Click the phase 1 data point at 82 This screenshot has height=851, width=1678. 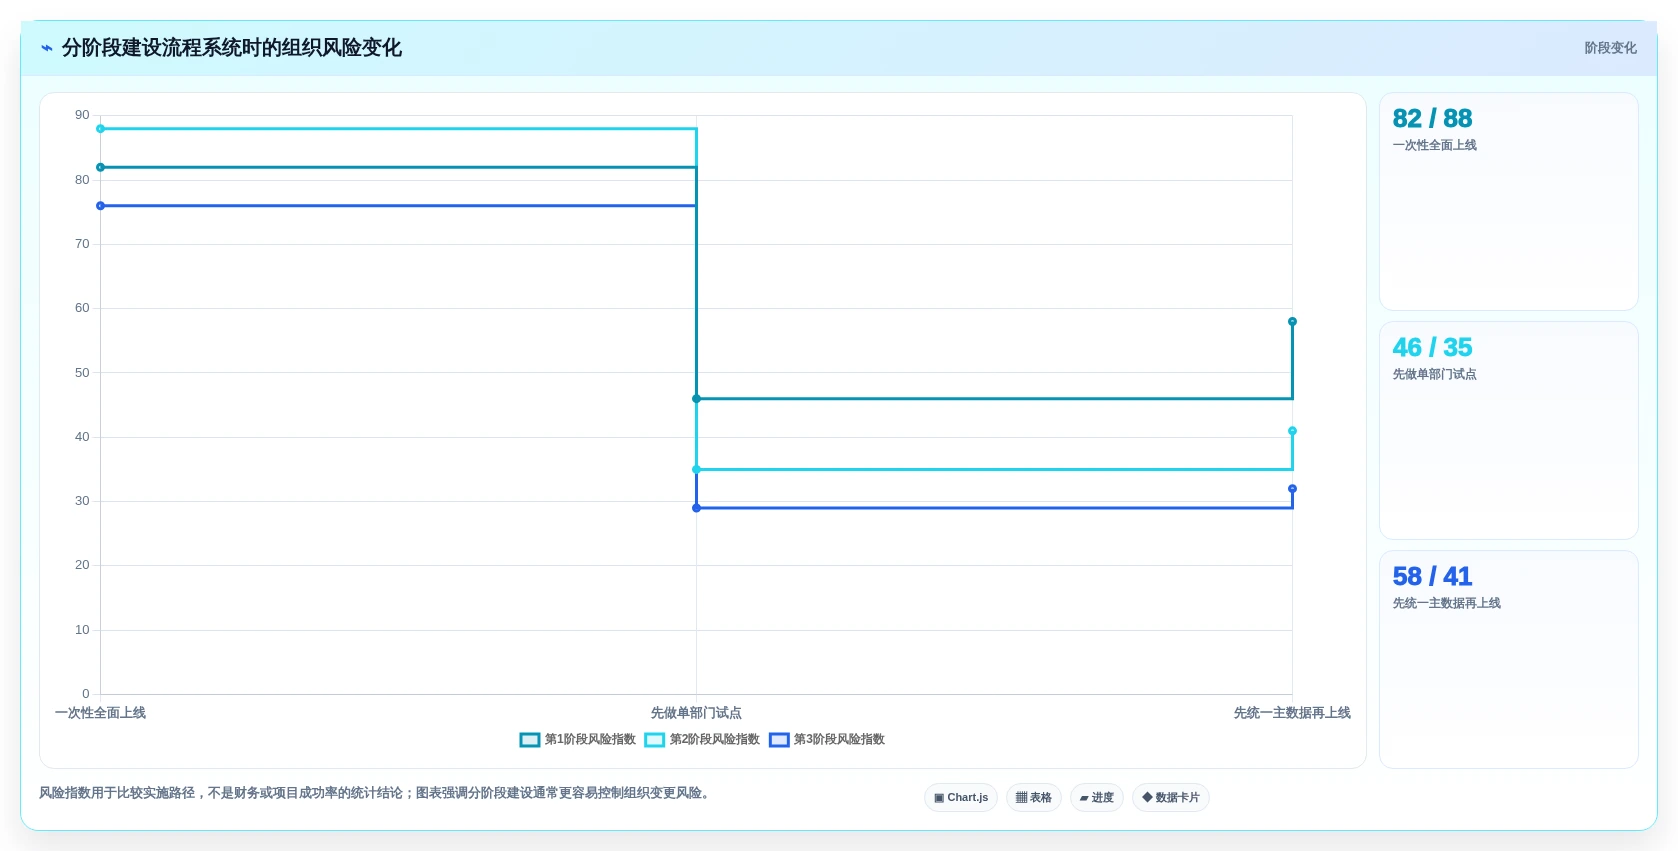click(x=100, y=167)
